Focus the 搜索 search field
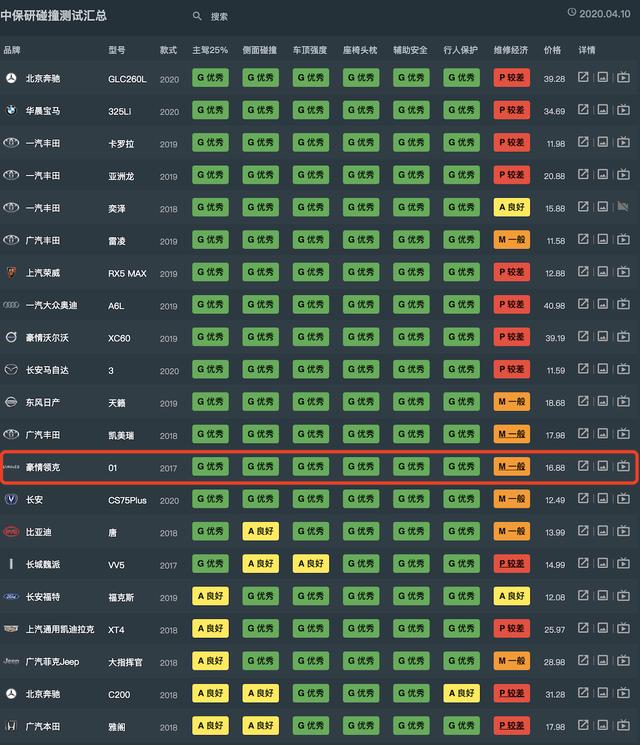 (219, 17)
